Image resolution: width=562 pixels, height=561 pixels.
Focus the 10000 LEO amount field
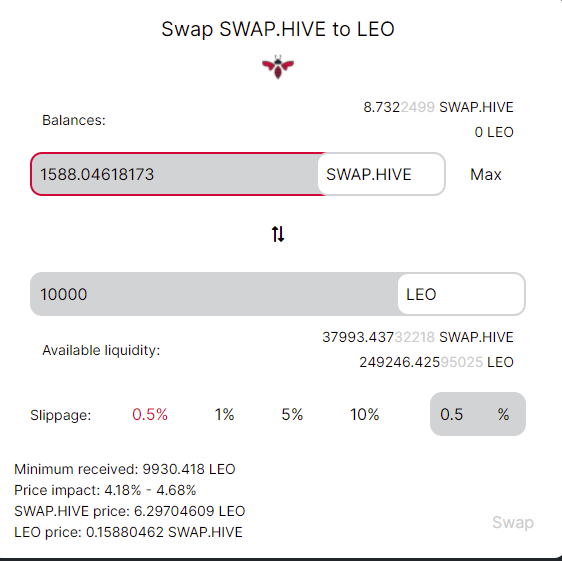(x=214, y=294)
